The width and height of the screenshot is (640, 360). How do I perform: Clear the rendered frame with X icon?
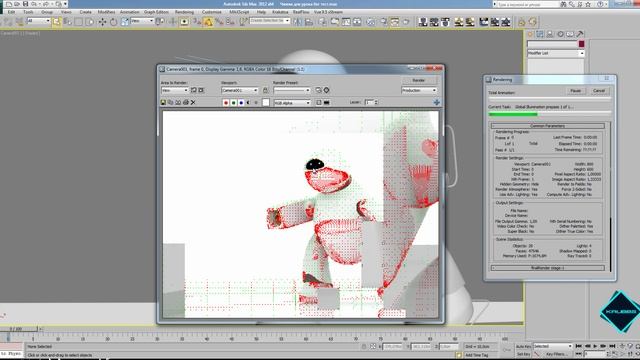coord(193,102)
